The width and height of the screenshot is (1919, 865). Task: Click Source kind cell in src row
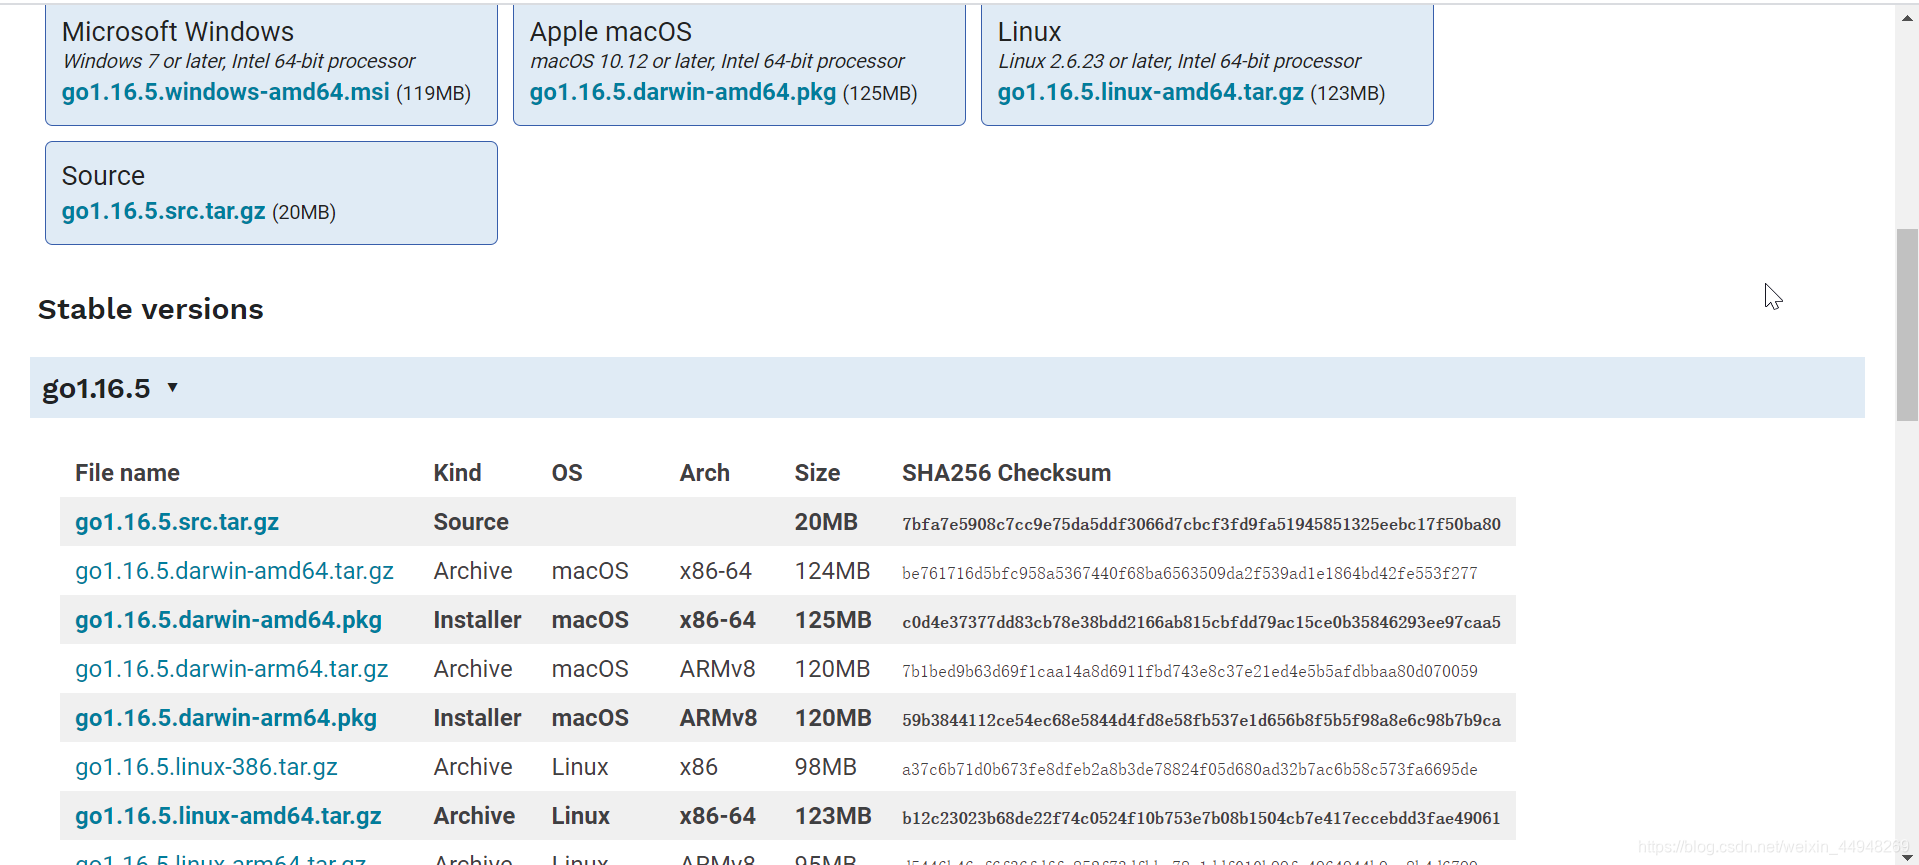point(471,522)
